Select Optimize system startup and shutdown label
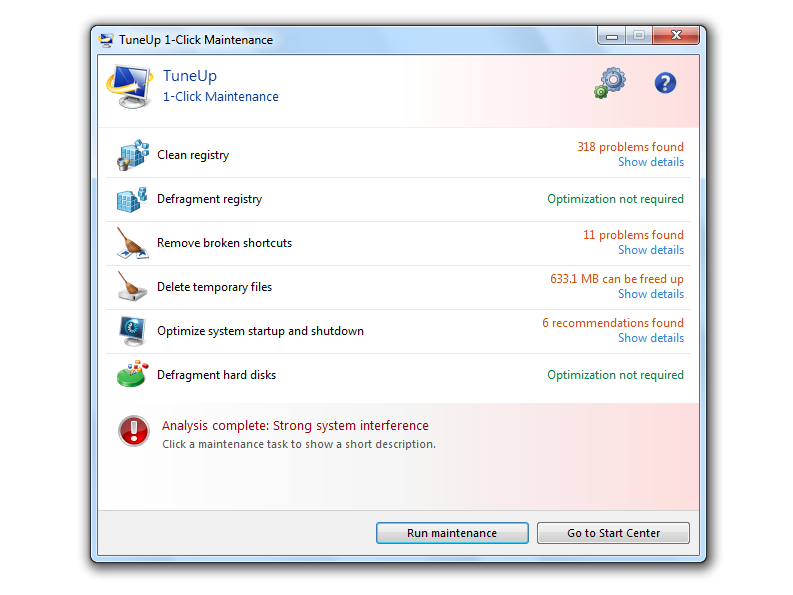Image resolution: width=793 pixels, height=595 pixels. point(260,331)
